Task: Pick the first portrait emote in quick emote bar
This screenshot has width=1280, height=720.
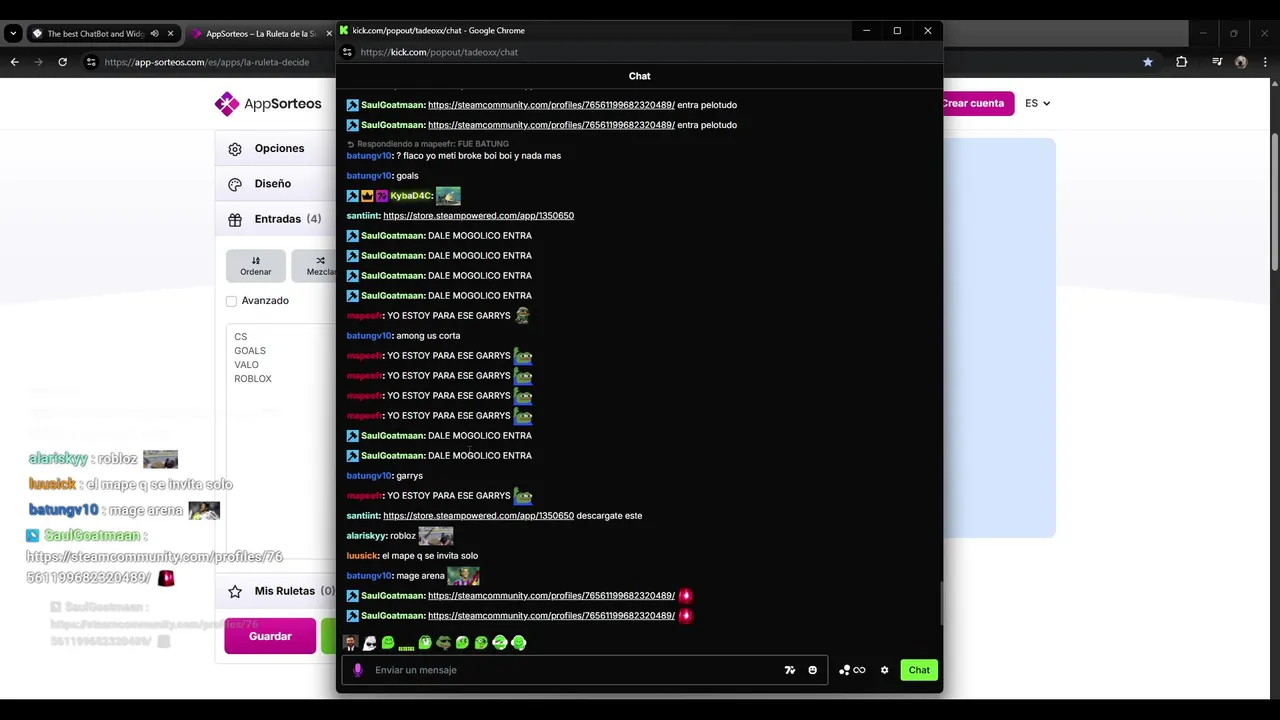Action: [350, 643]
